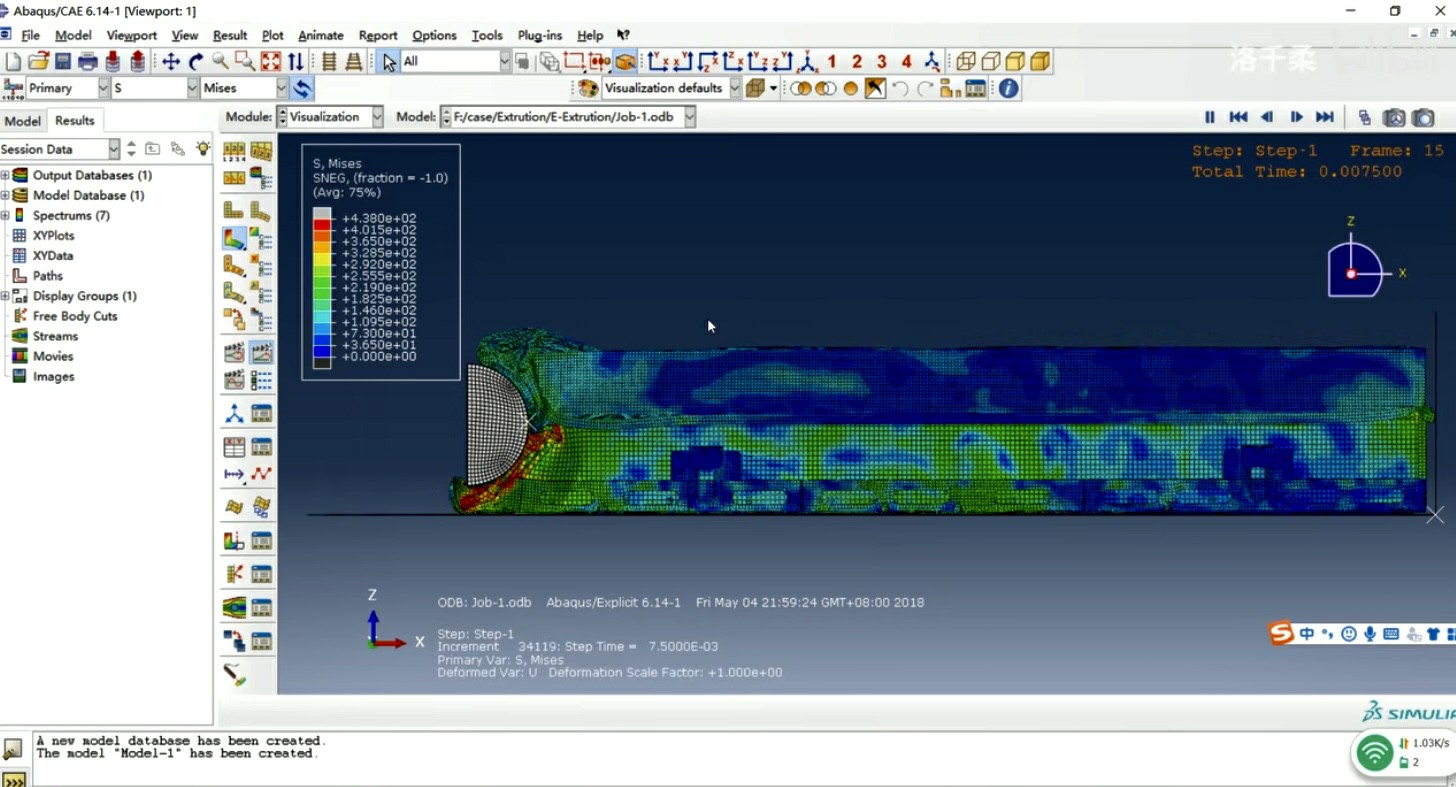Viewport: 1456px width, 787px height.
Task: Open the Query information tool
Action: point(1008,89)
